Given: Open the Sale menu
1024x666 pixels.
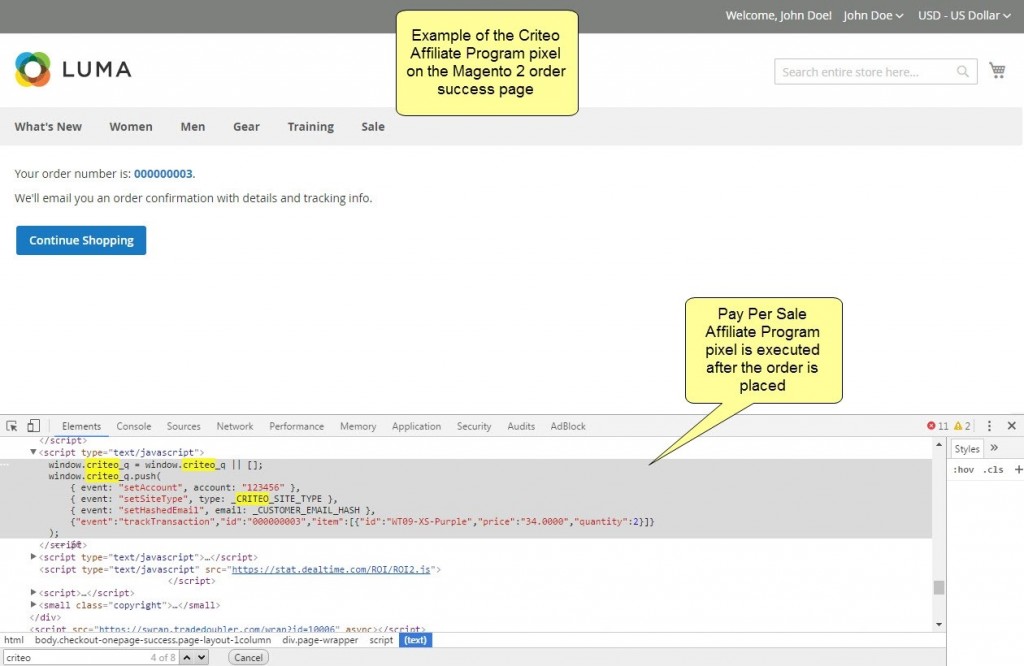Looking at the screenshot, I should click(373, 127).
